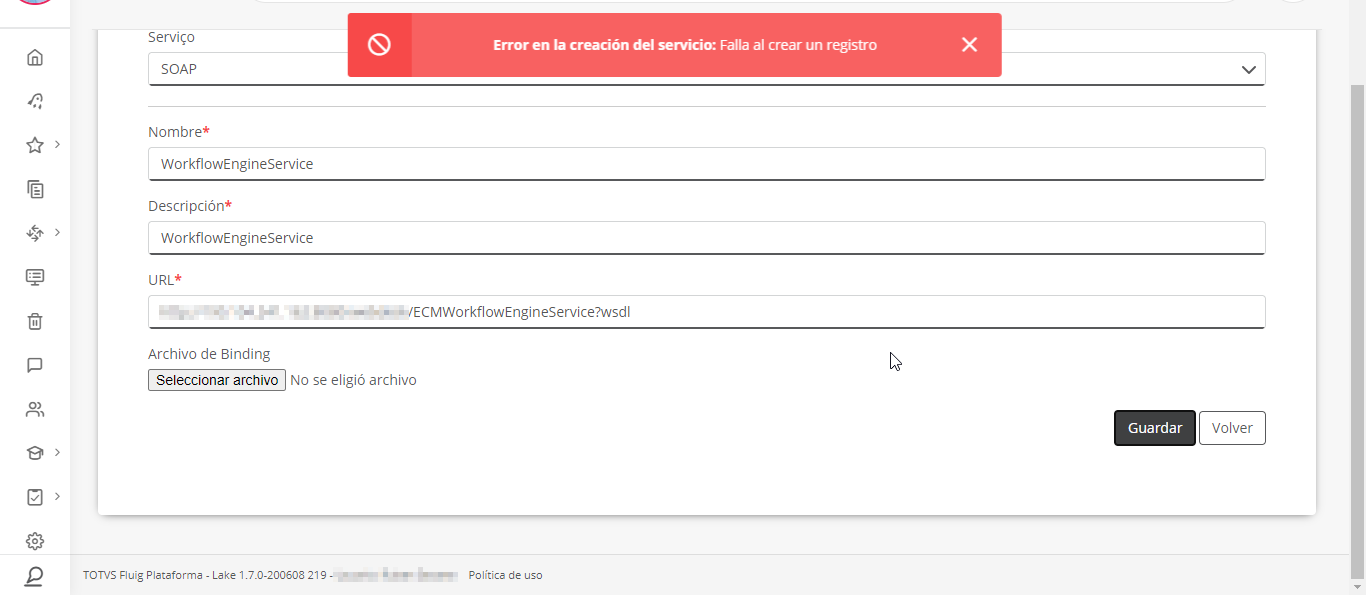Dismiss the red error notification
1366x595 pixels.
969,45
